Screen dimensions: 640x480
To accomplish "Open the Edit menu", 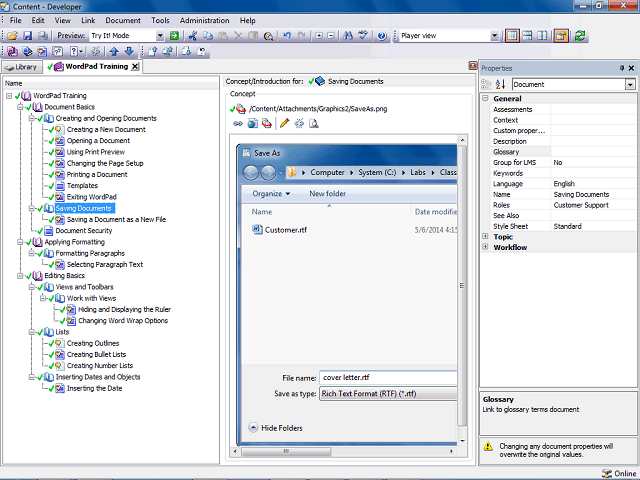I will point(38,20).
